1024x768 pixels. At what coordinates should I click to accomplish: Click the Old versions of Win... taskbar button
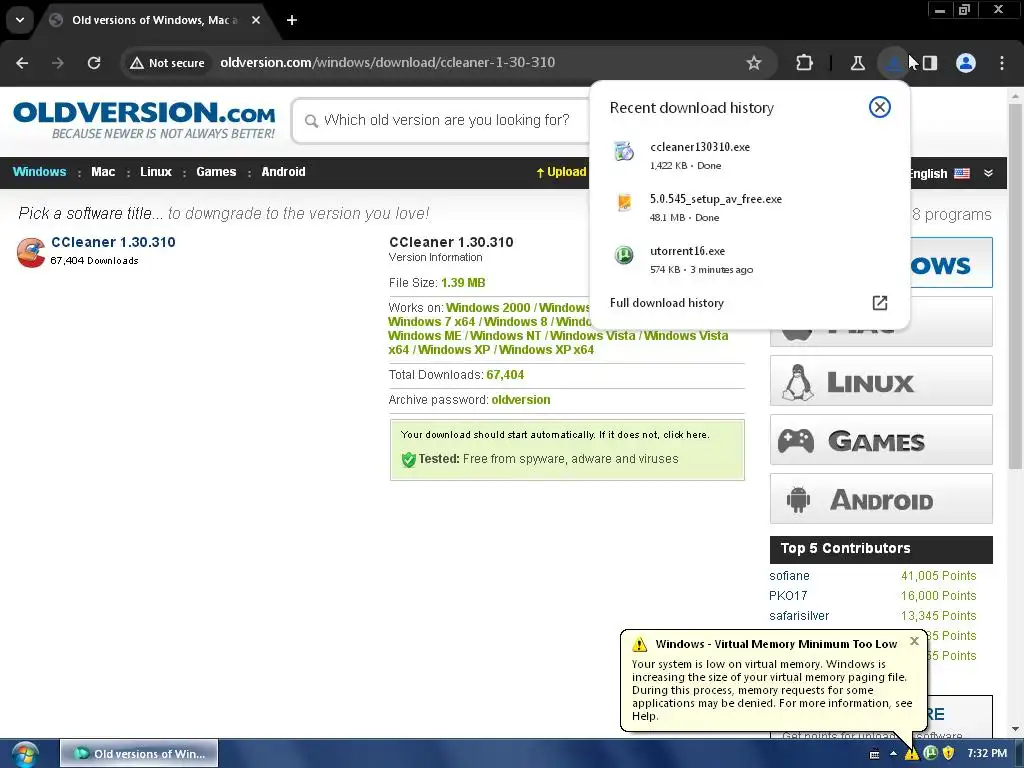point(139,754)
